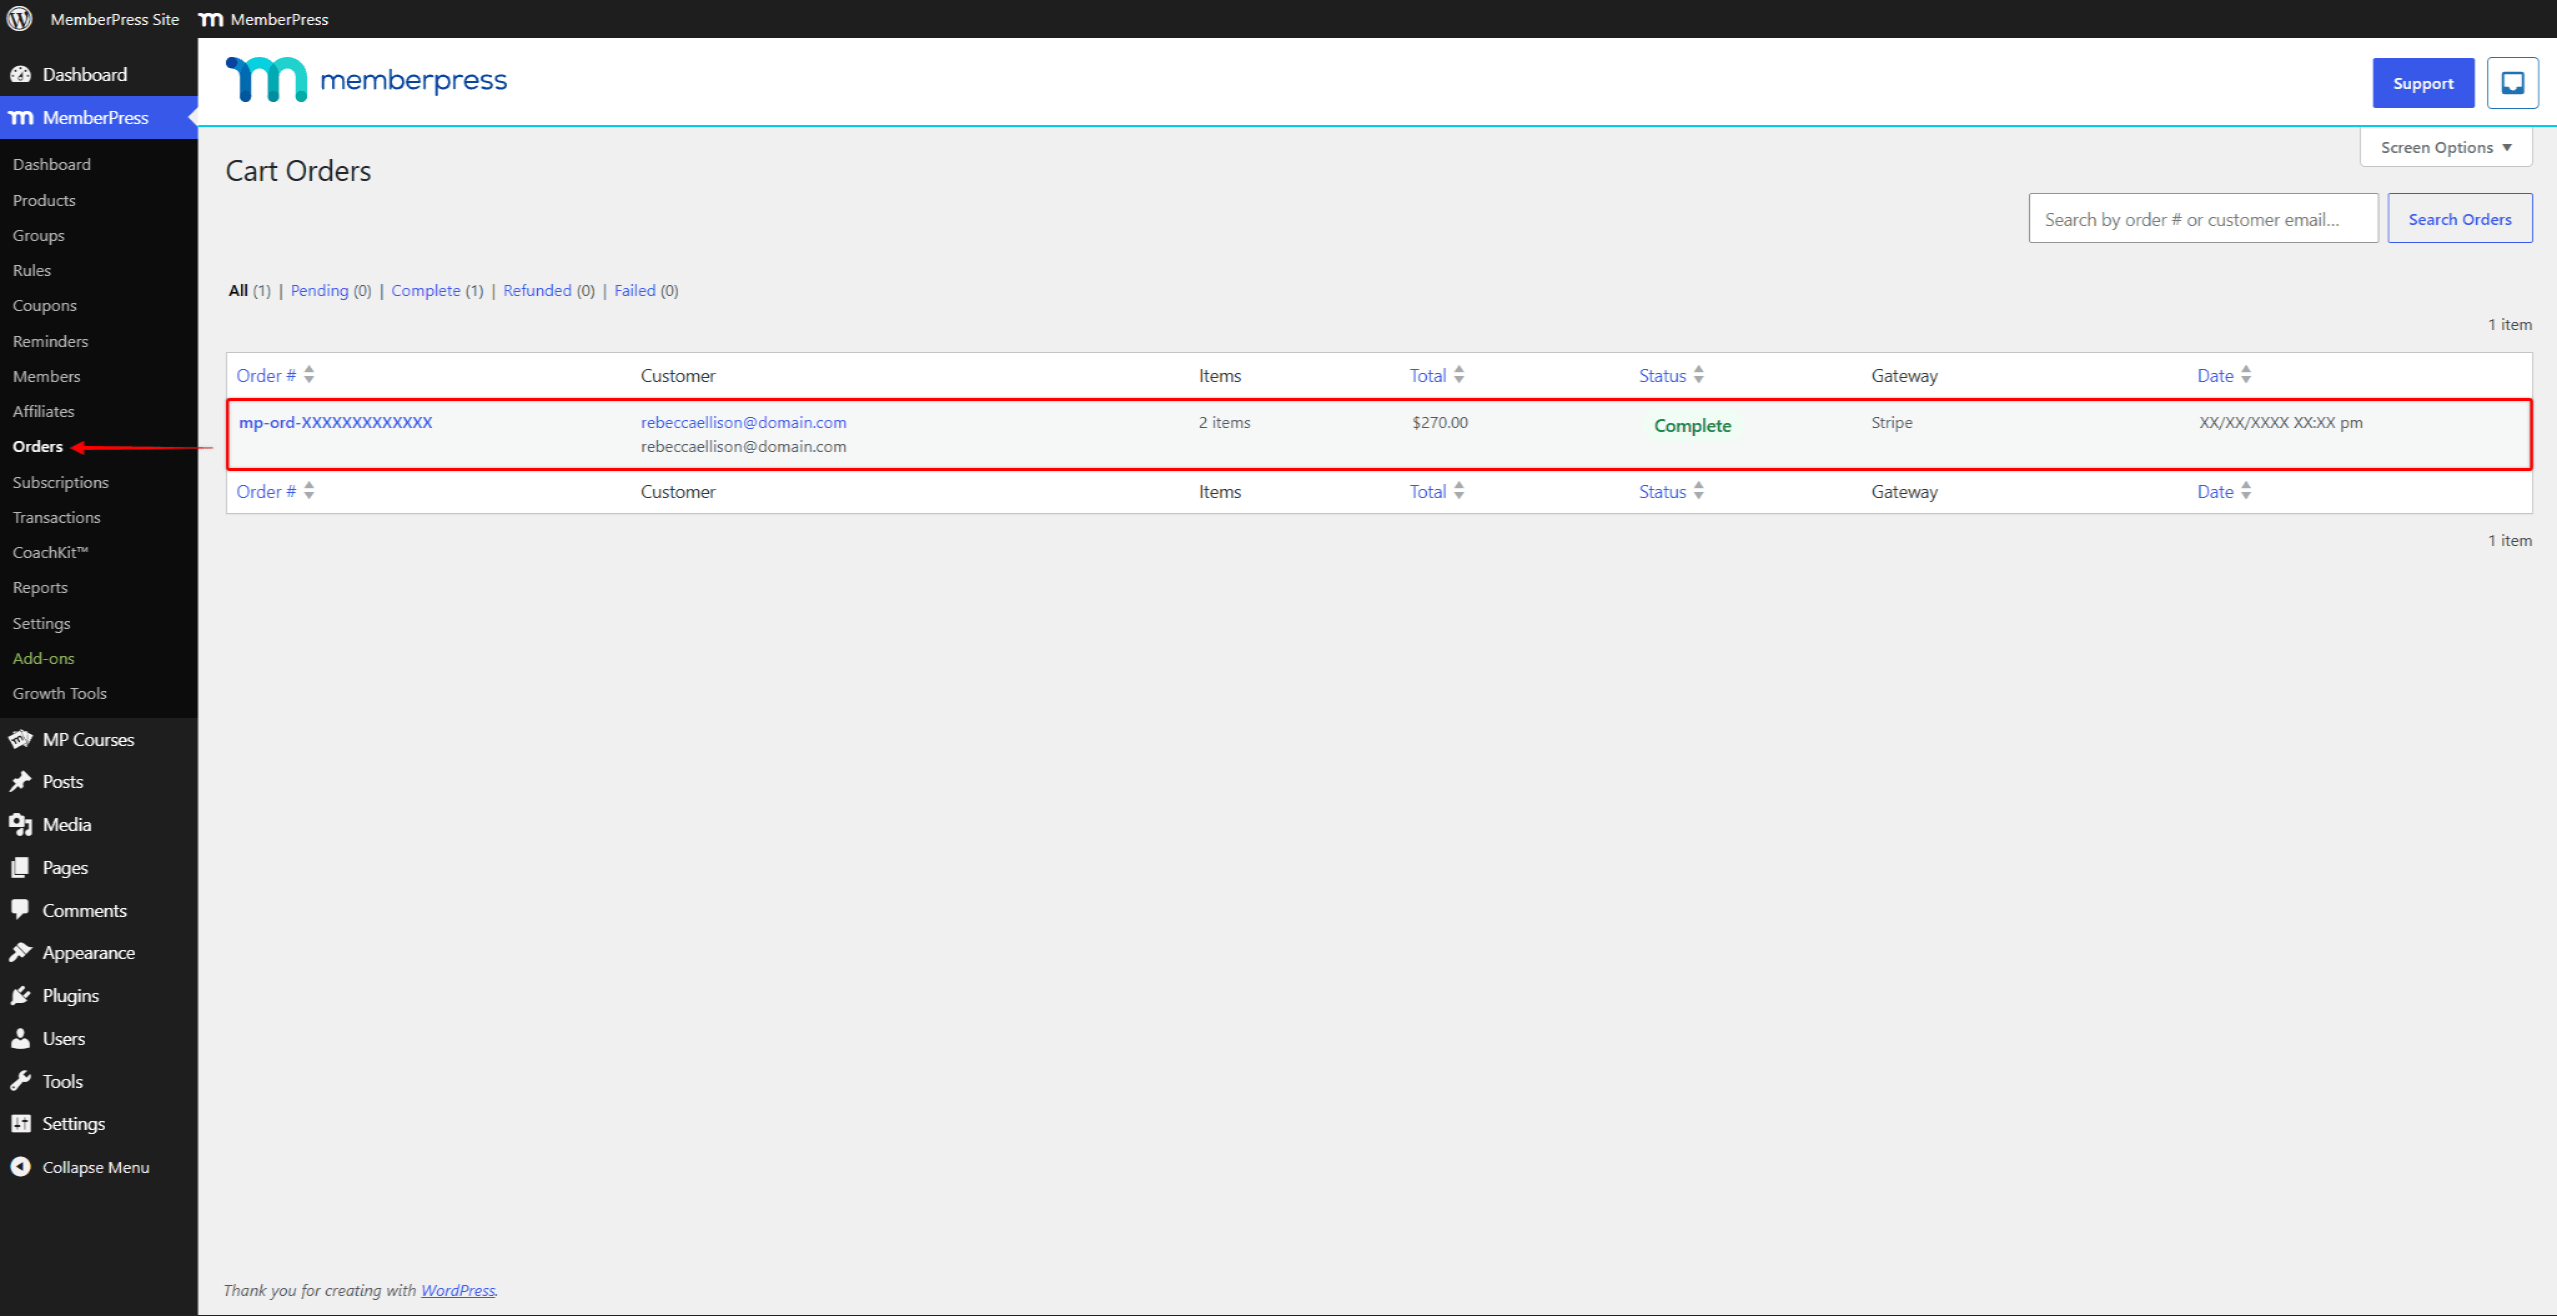Screen dimensions: 2557x1316
Task: Sort by Status arrows in bottom footer row
Action: coord(1698,491)
